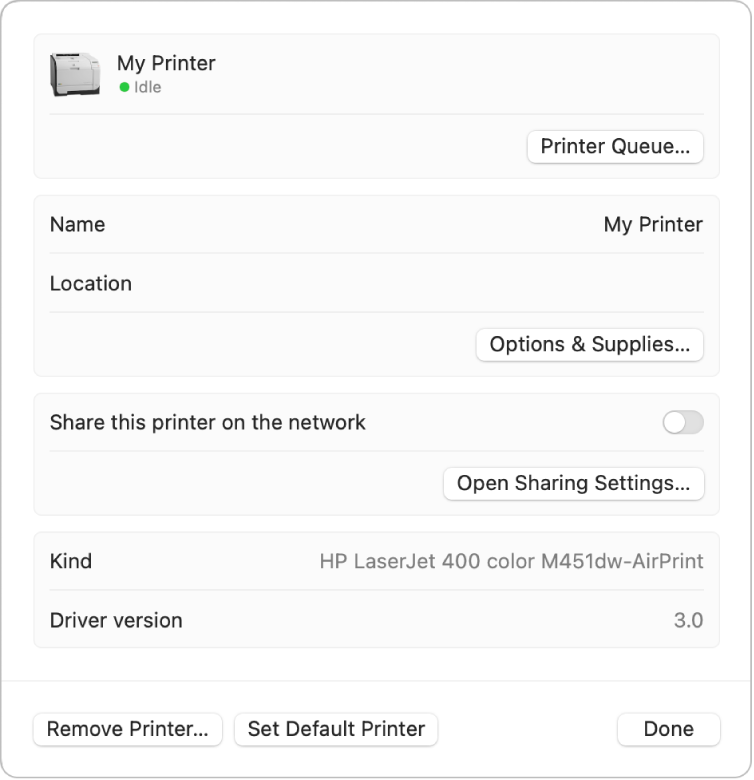Enable Share this printer on the network
754x780 pixels.
[x=683, y=423]
